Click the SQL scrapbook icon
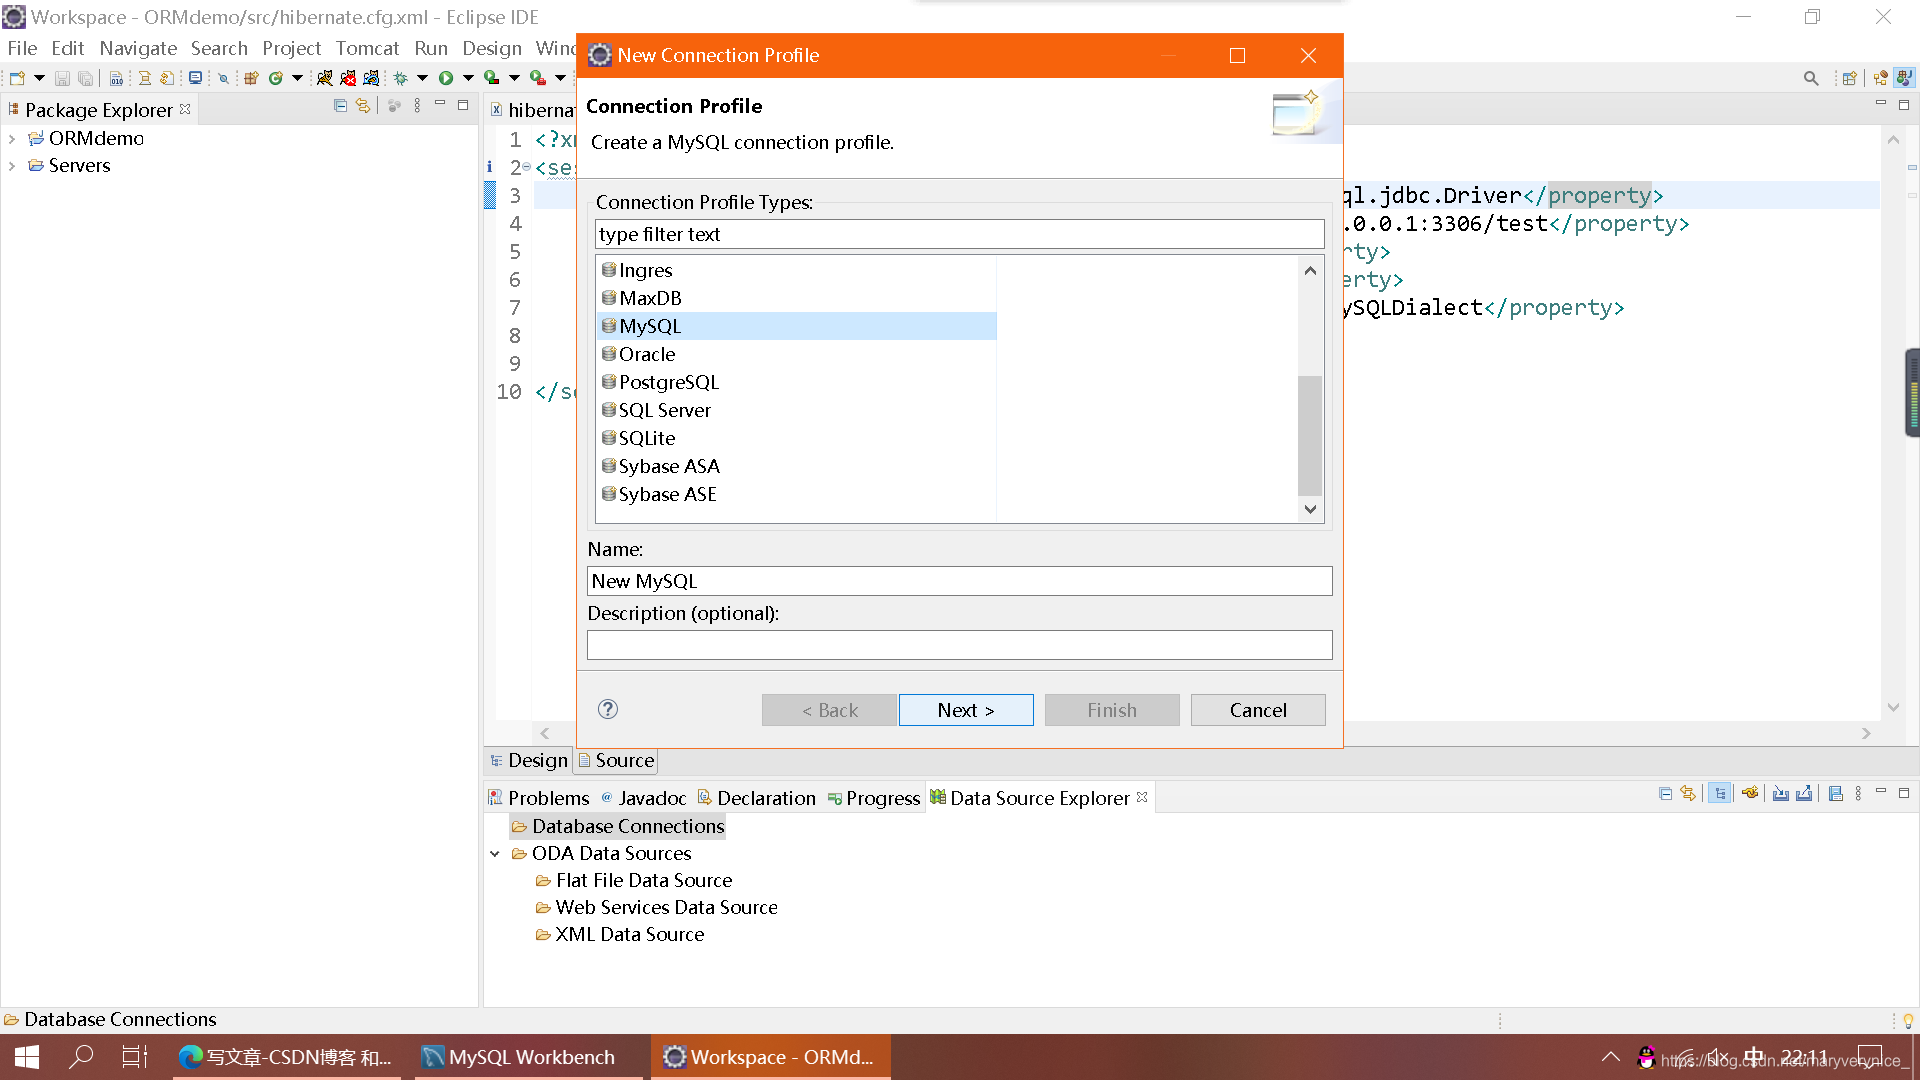Screen dimensions: 1920x1080 [1835, 794]
